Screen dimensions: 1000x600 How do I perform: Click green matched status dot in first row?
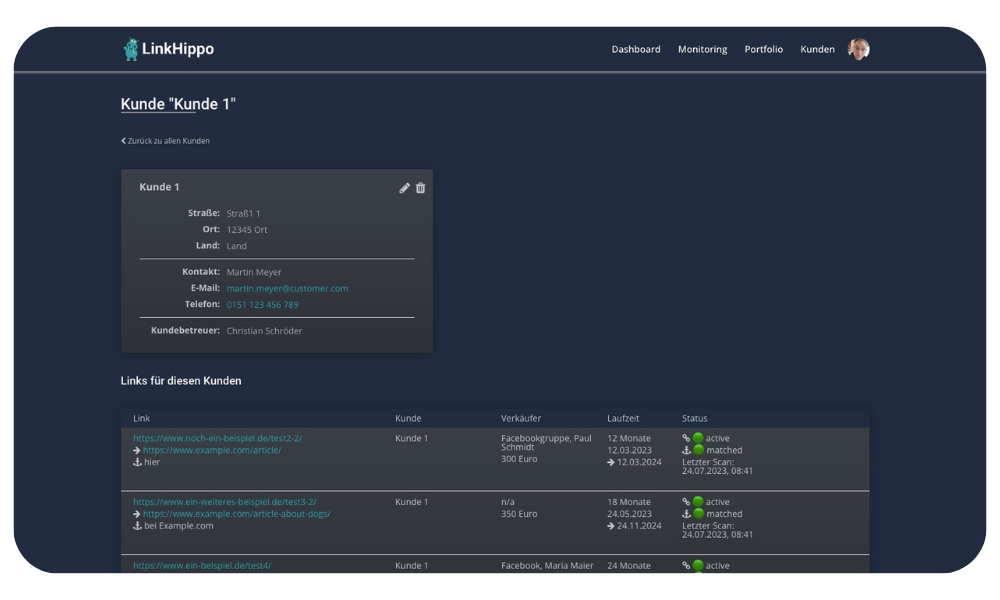698,450
